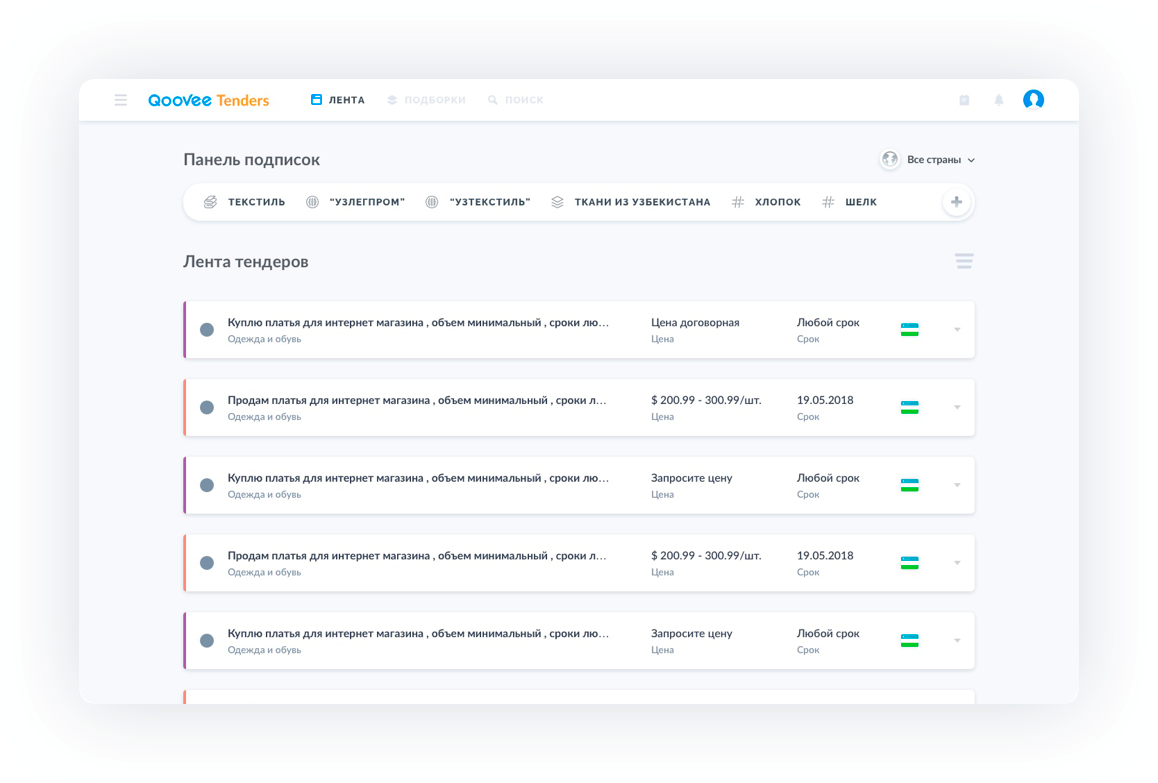Select the Хлопок hashtag subscription
The image size is (1158, 783).
[766, 202]
